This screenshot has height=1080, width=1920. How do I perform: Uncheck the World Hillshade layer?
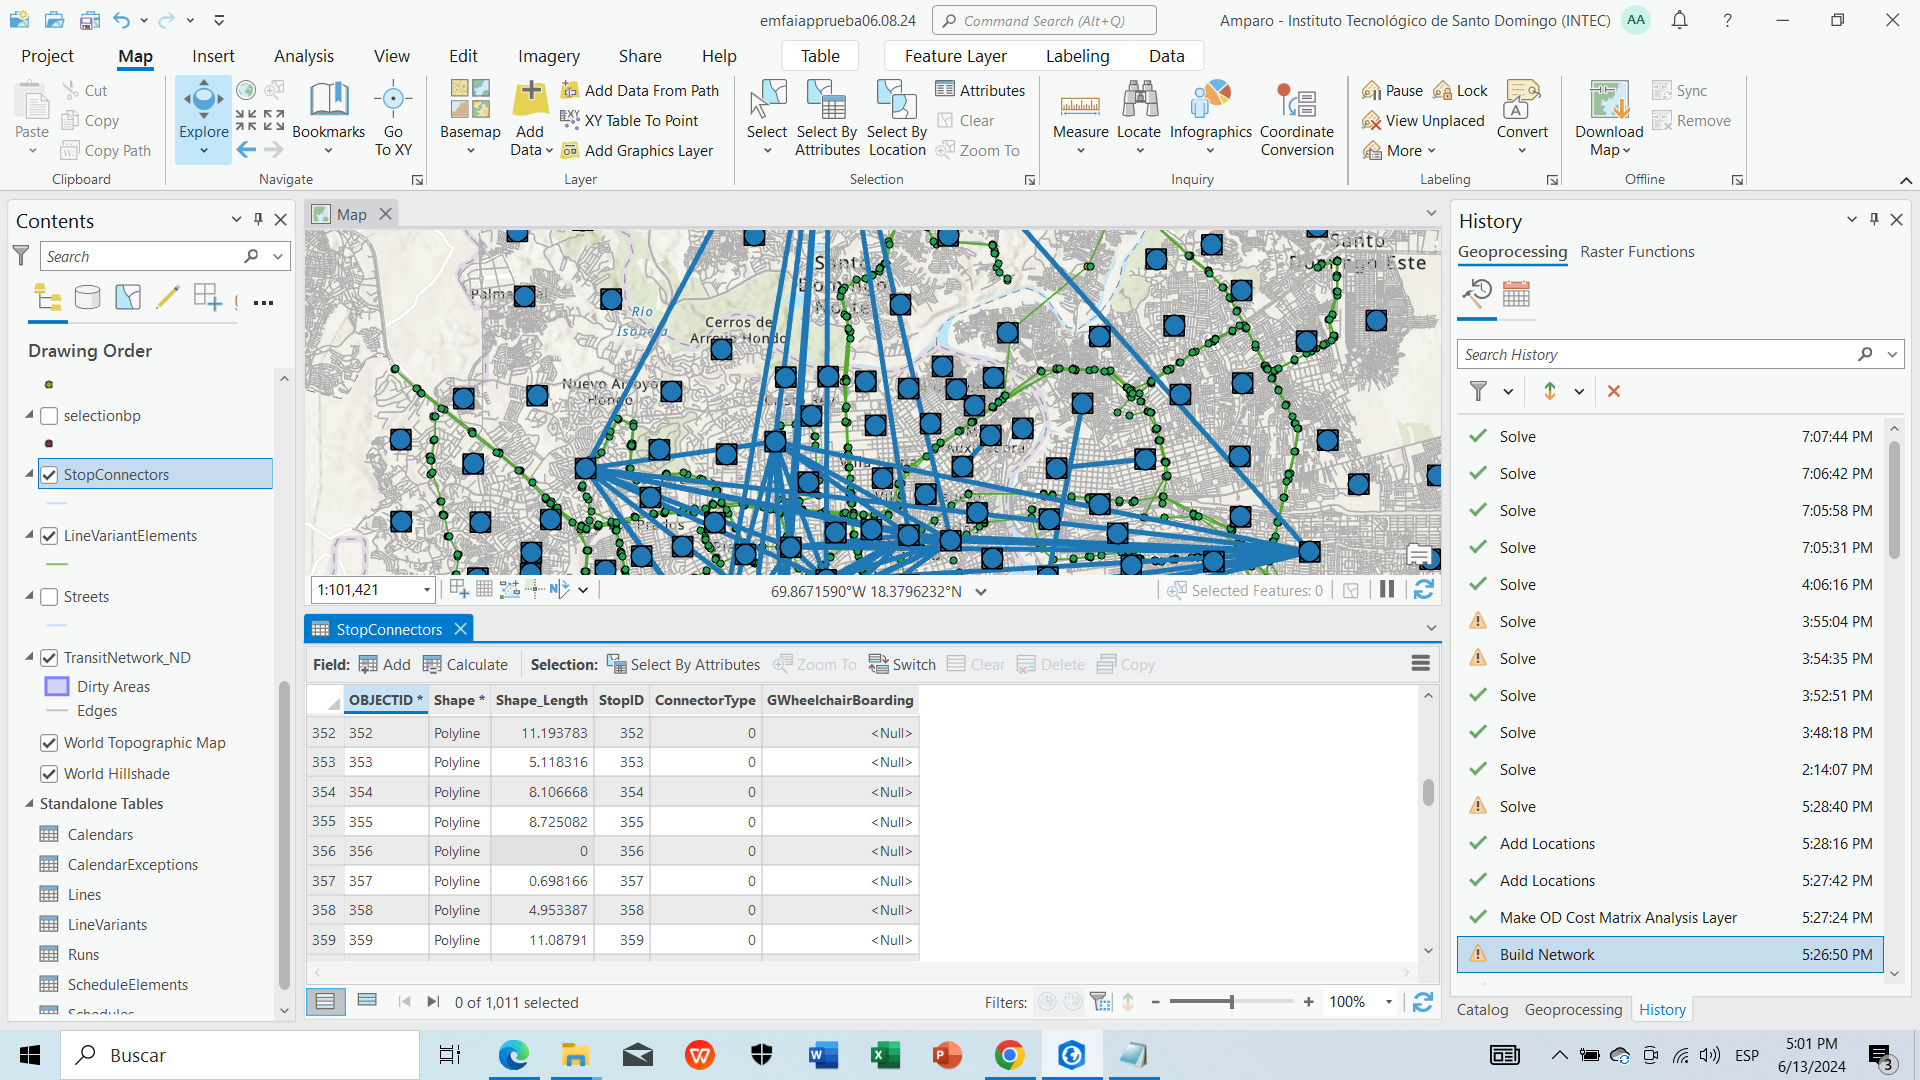pyautogui.click(x=49, y=774)
